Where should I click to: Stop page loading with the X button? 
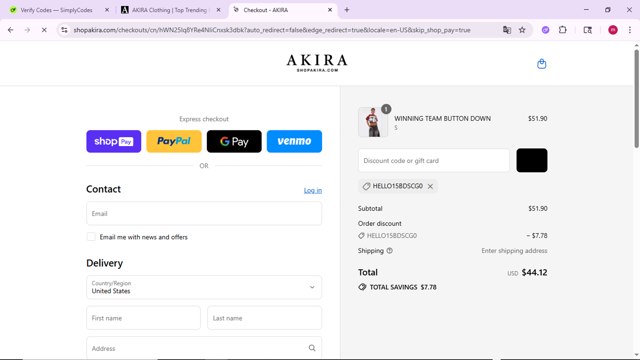(44, 30)
